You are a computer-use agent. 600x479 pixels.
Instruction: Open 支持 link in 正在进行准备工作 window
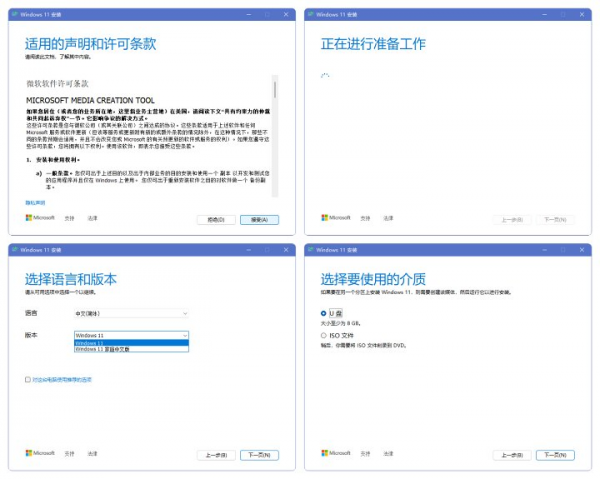point(365,218)
